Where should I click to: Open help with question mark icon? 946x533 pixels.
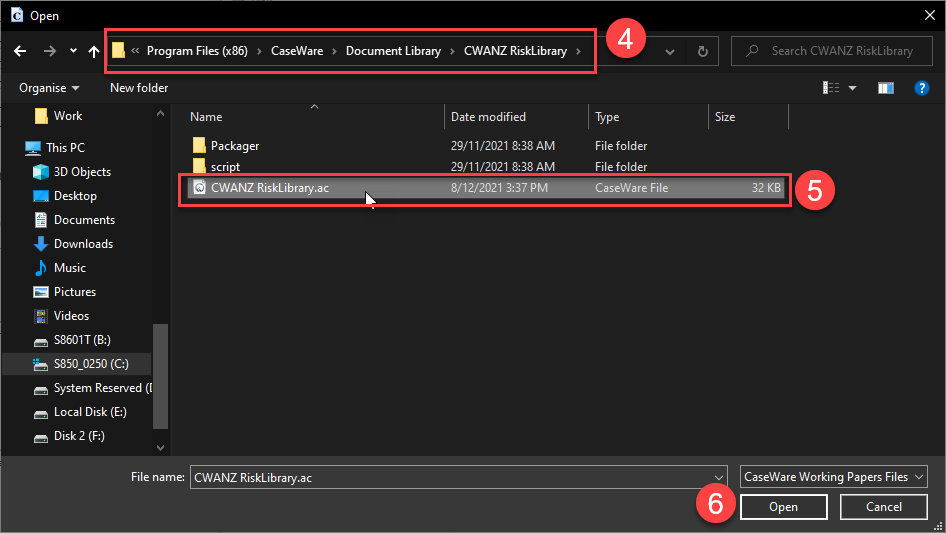tap(921, 88)
